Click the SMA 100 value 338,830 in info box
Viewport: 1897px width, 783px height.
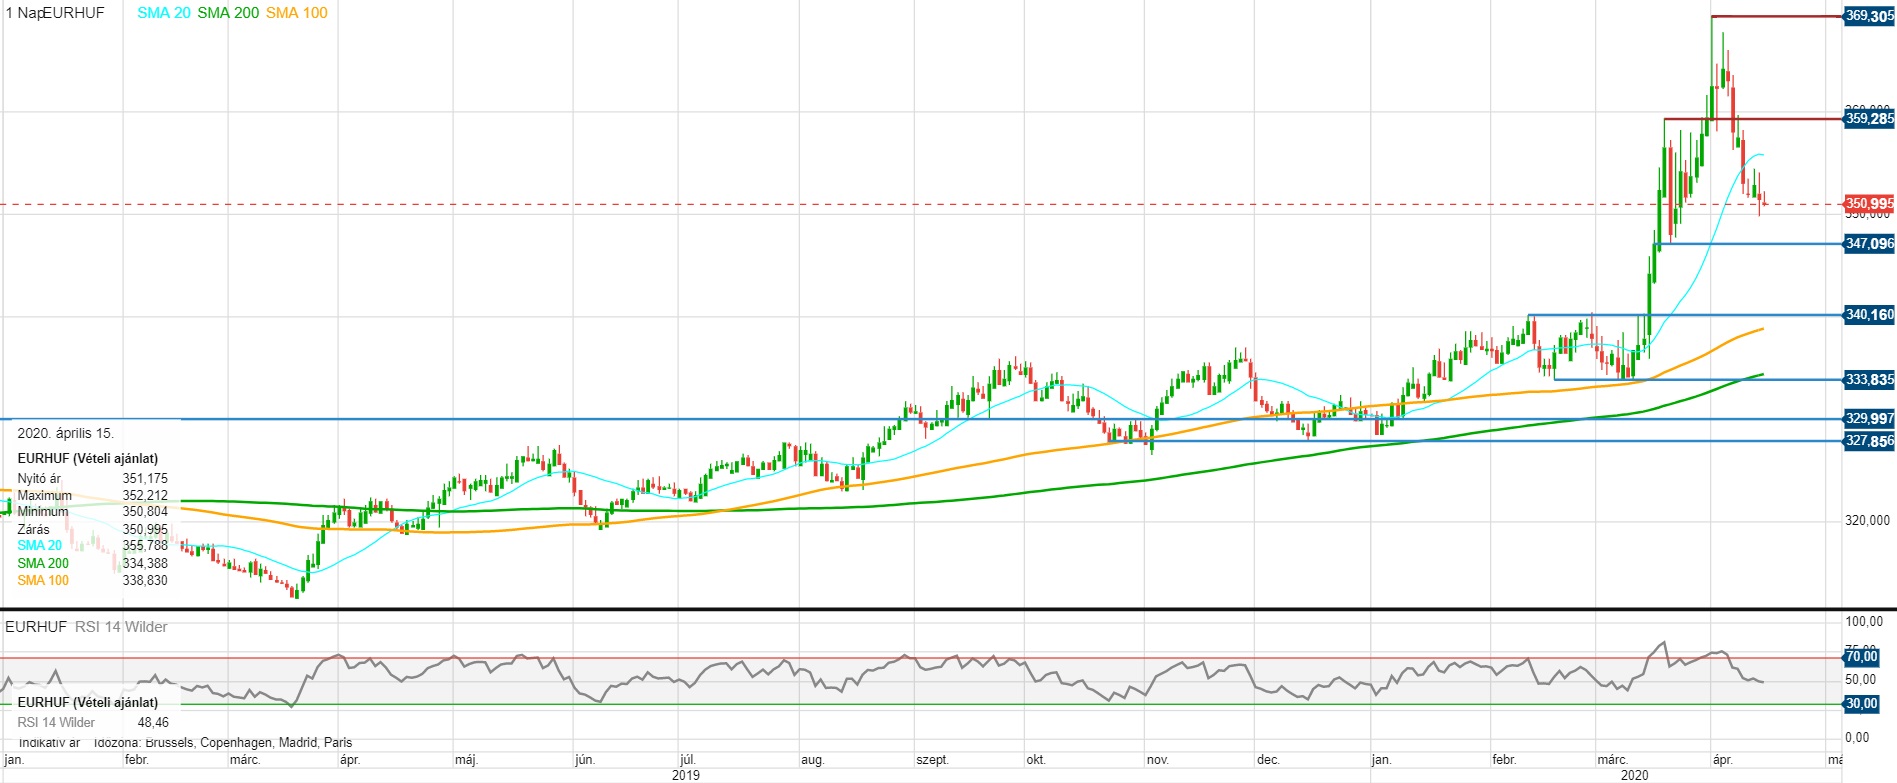click(x=145, y=581)
